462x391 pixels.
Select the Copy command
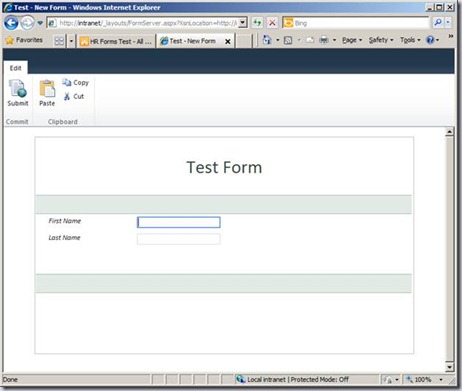(x=75, y=83)
